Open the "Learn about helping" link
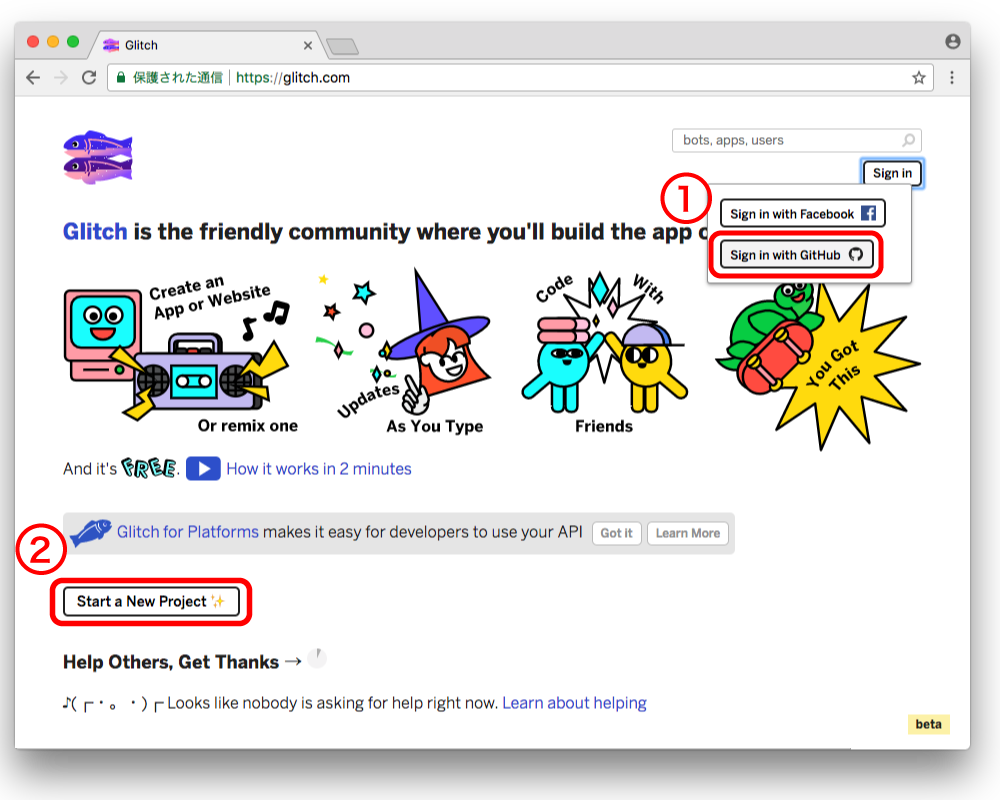 pos(574,703)
